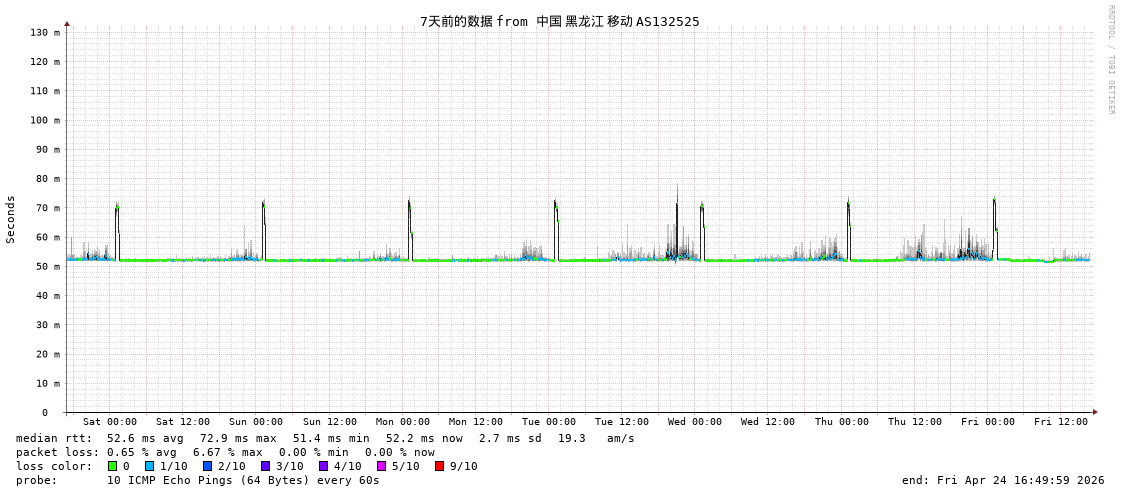Select the blue 2/10 loss color swatch
The height and width of the screenshot is (494, 1121).
207,466
